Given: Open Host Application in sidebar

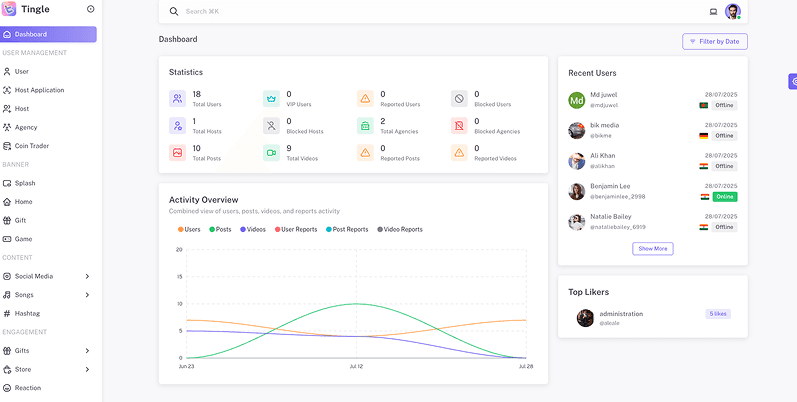Looking at the screenshot, I should pos(48,90).
